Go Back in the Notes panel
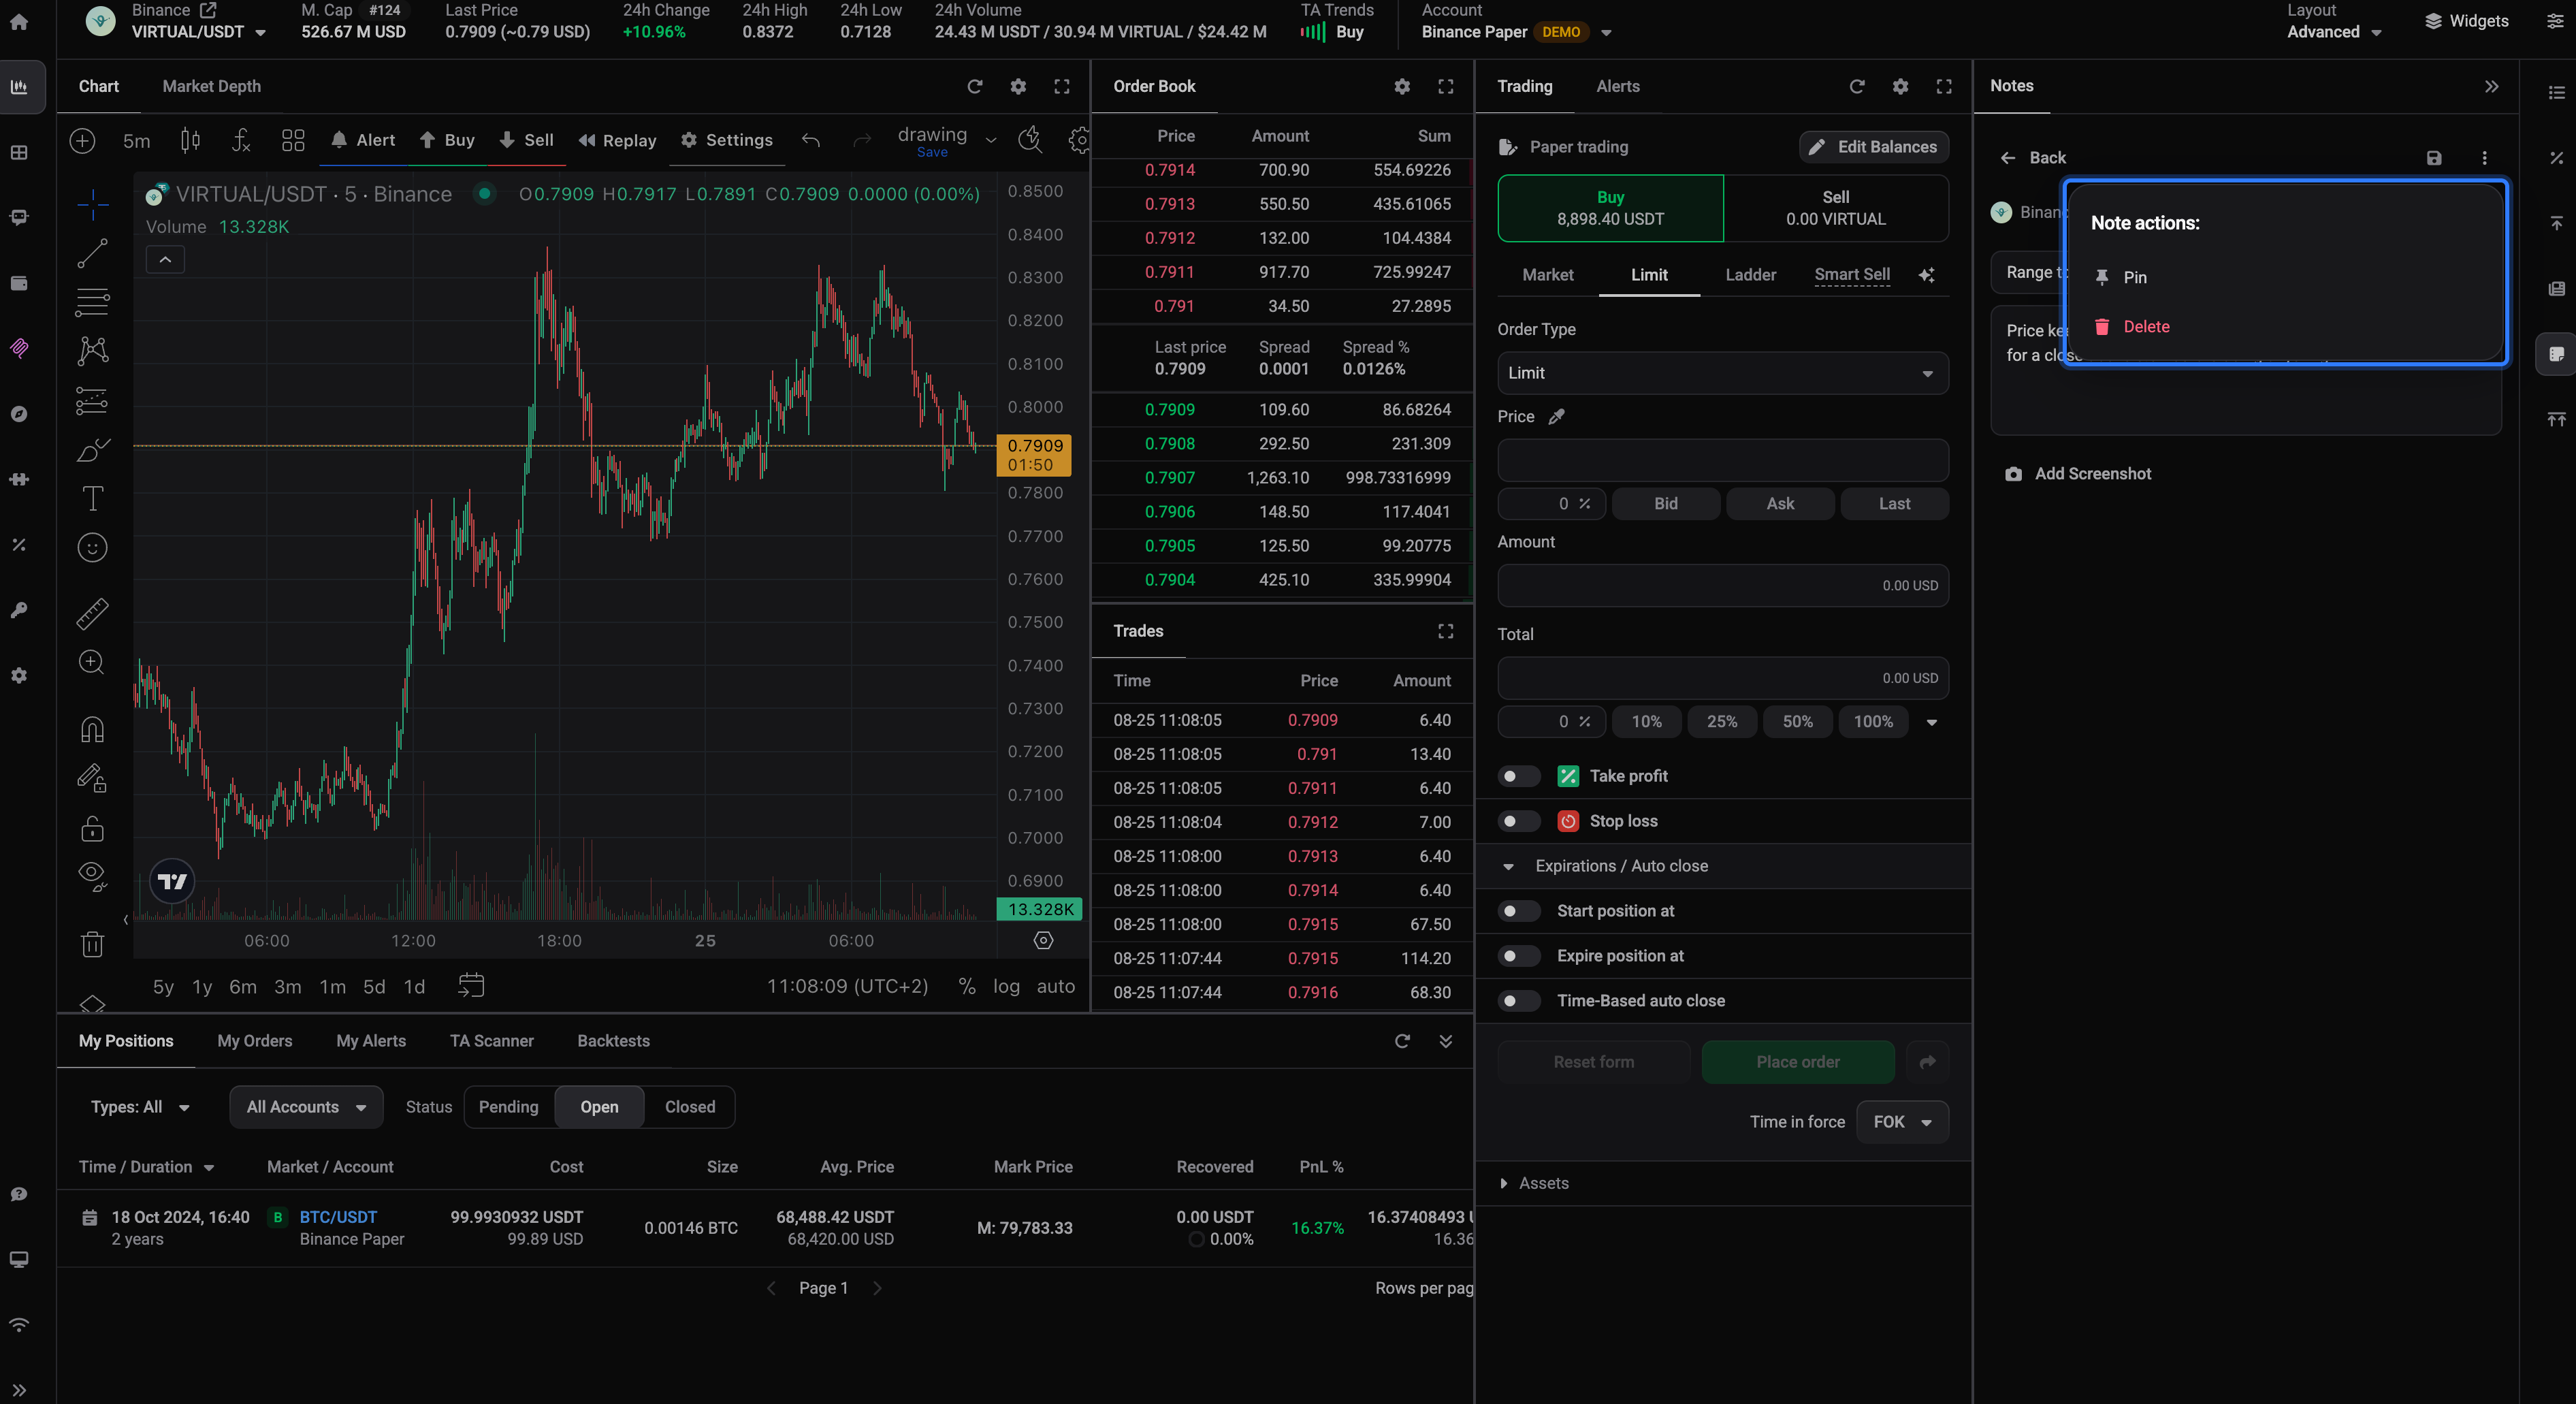This screenshot has height=1404, width=2576. [2033, 158]
